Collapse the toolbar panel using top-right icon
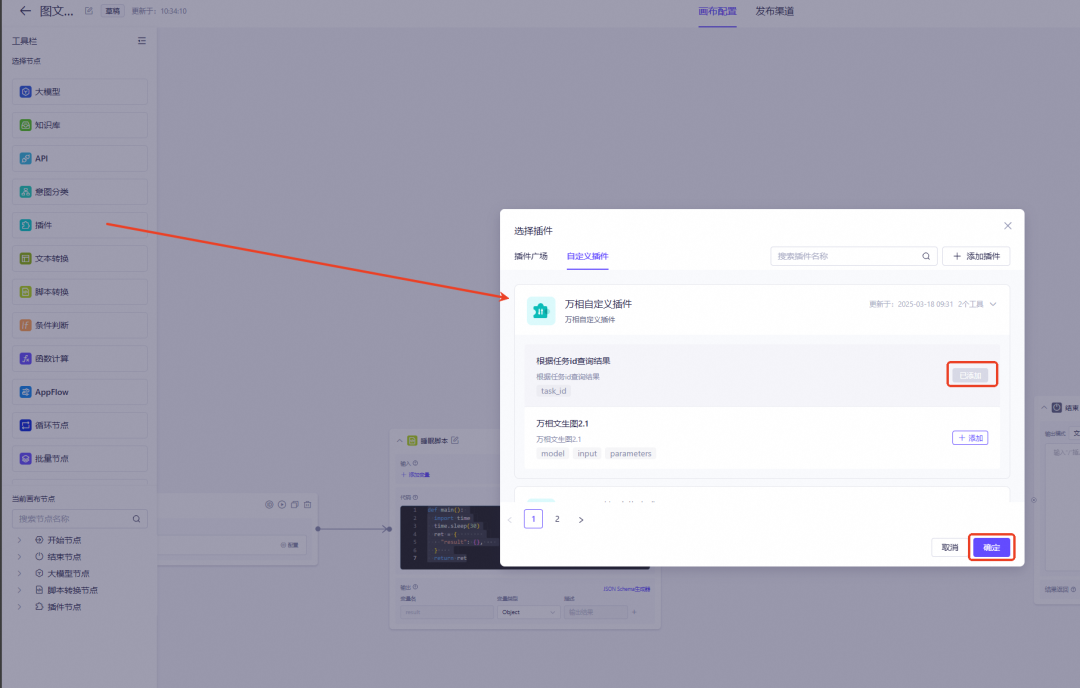 (x=142, y=41)
